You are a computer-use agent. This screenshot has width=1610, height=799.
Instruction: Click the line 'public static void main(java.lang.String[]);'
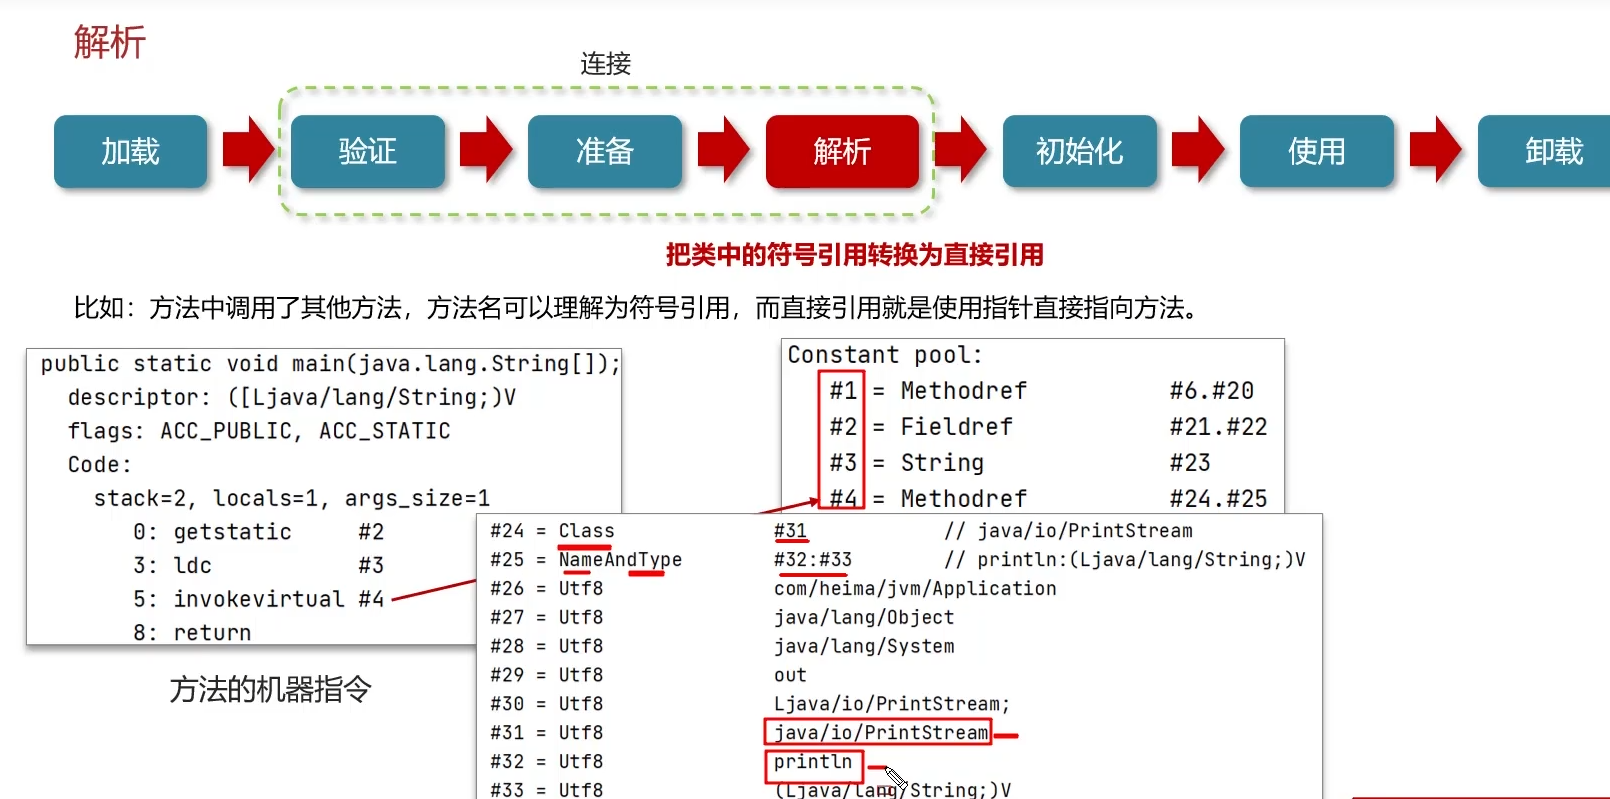tap(330, 364)
